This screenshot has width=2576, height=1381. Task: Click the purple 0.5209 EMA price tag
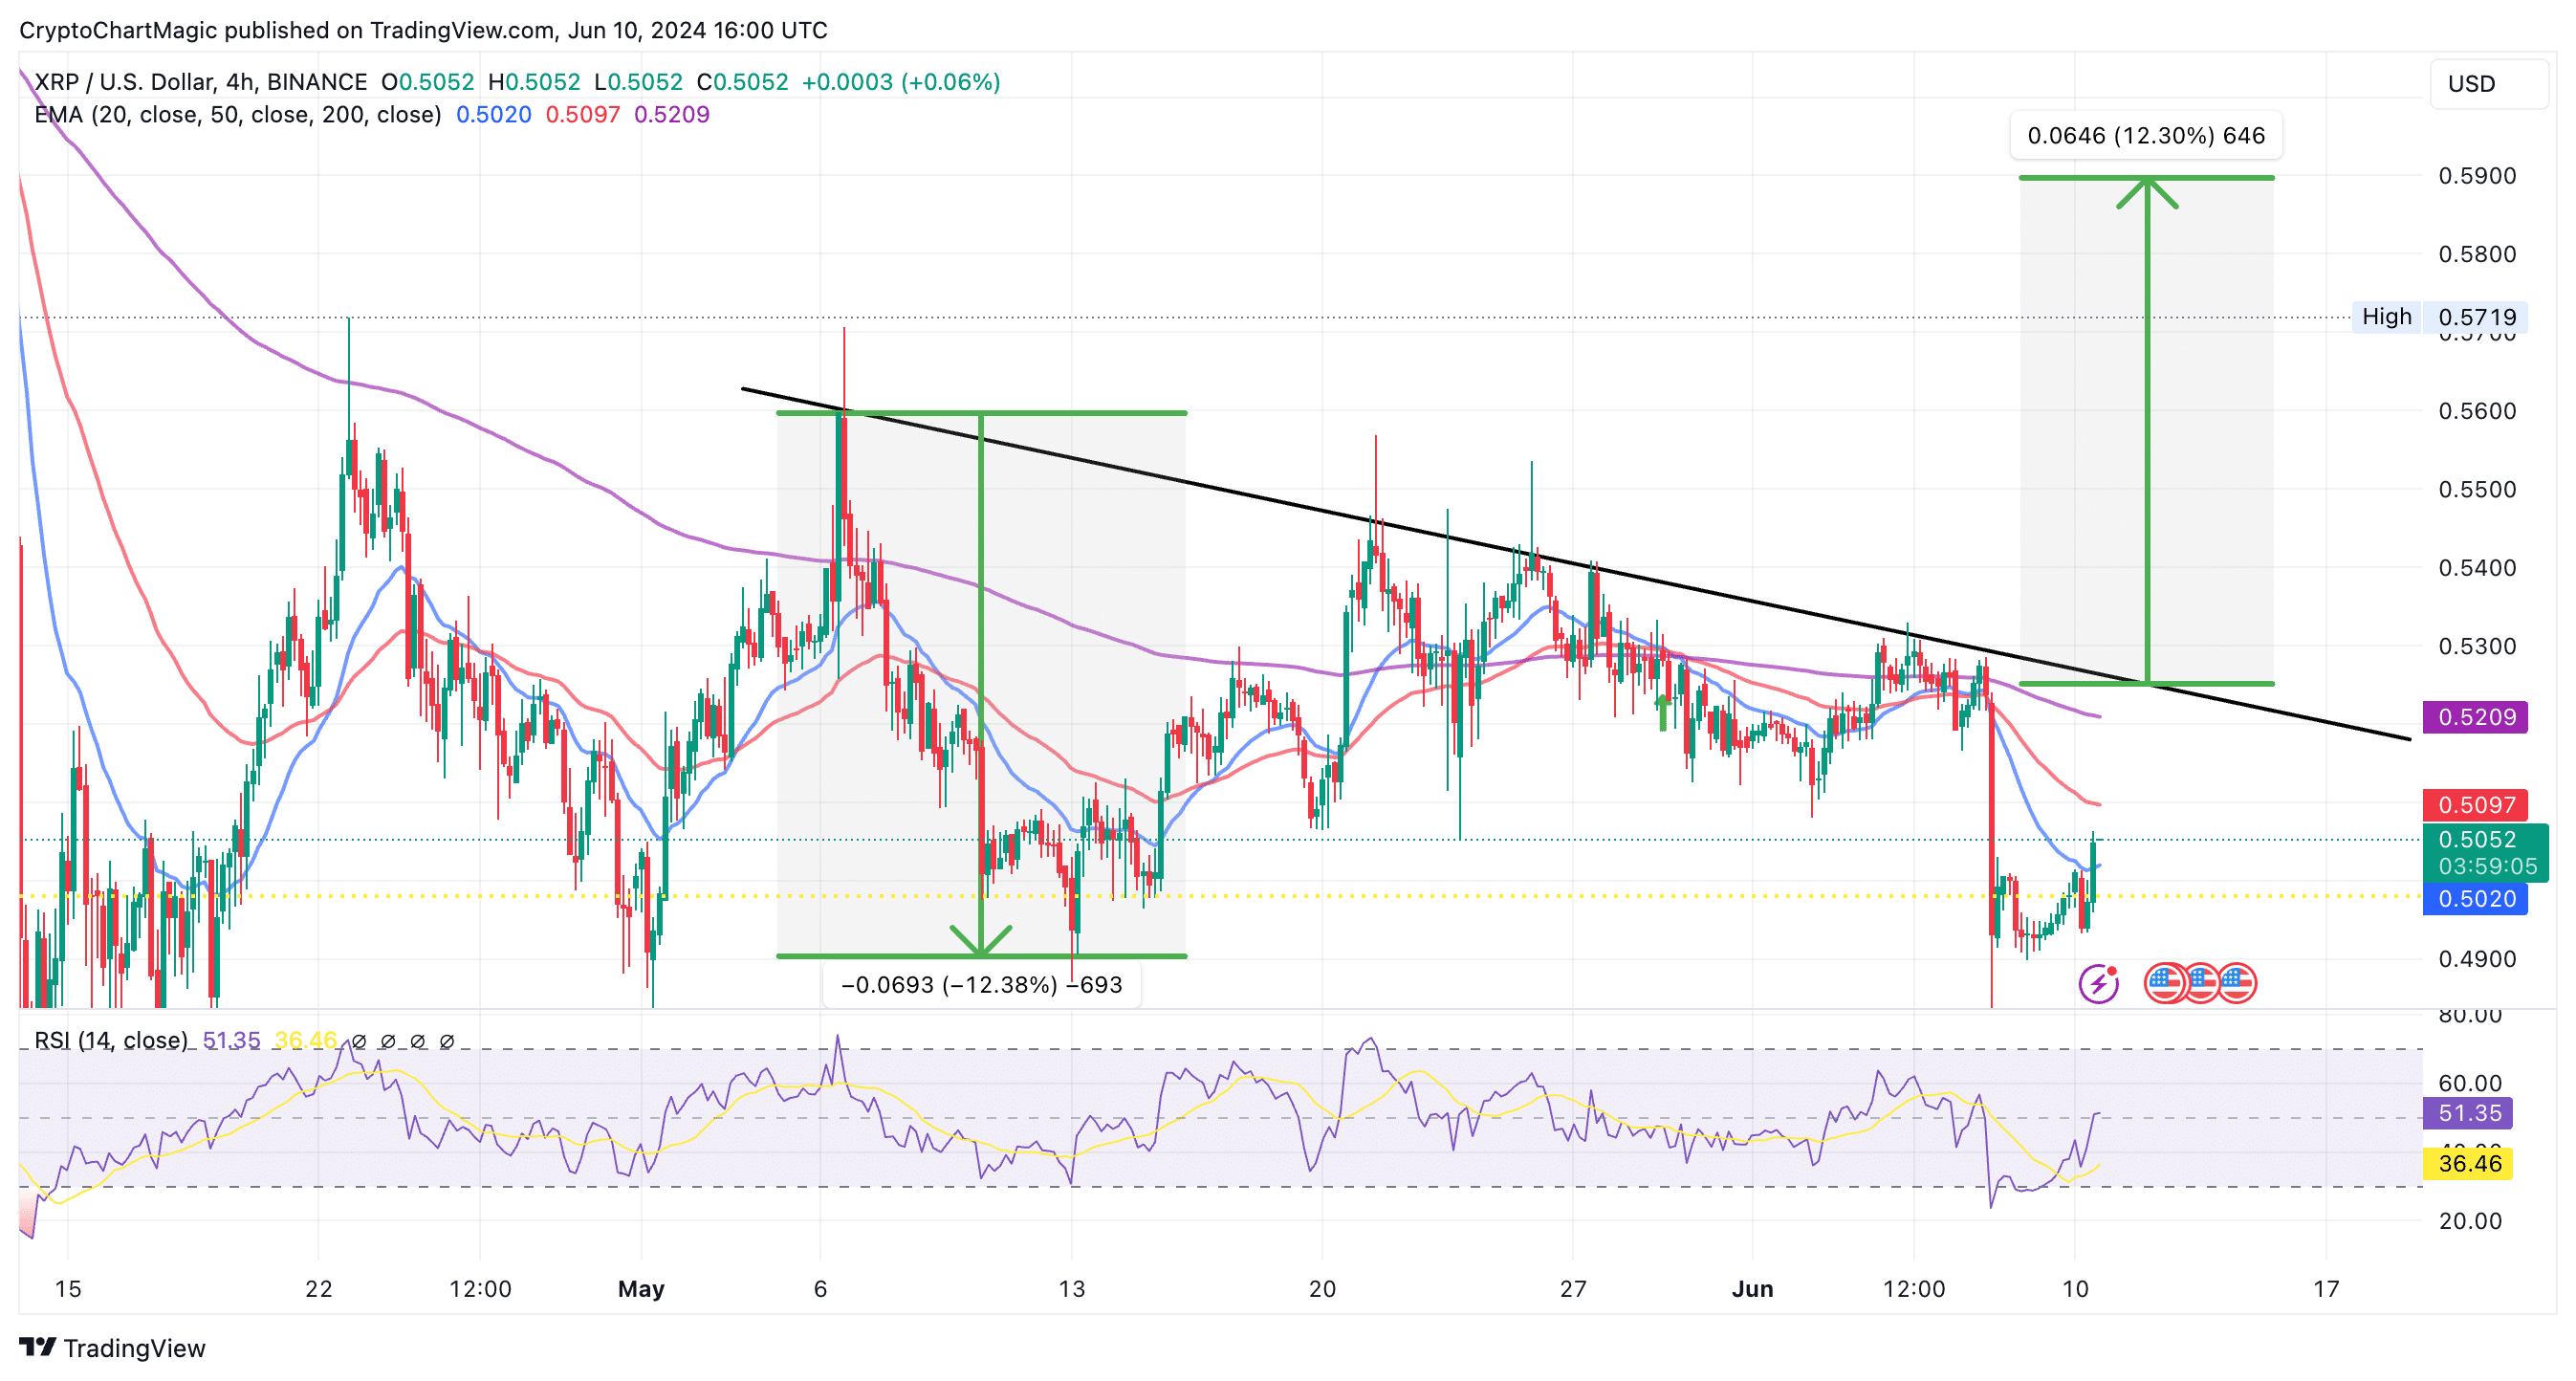tap(2475, 717)
